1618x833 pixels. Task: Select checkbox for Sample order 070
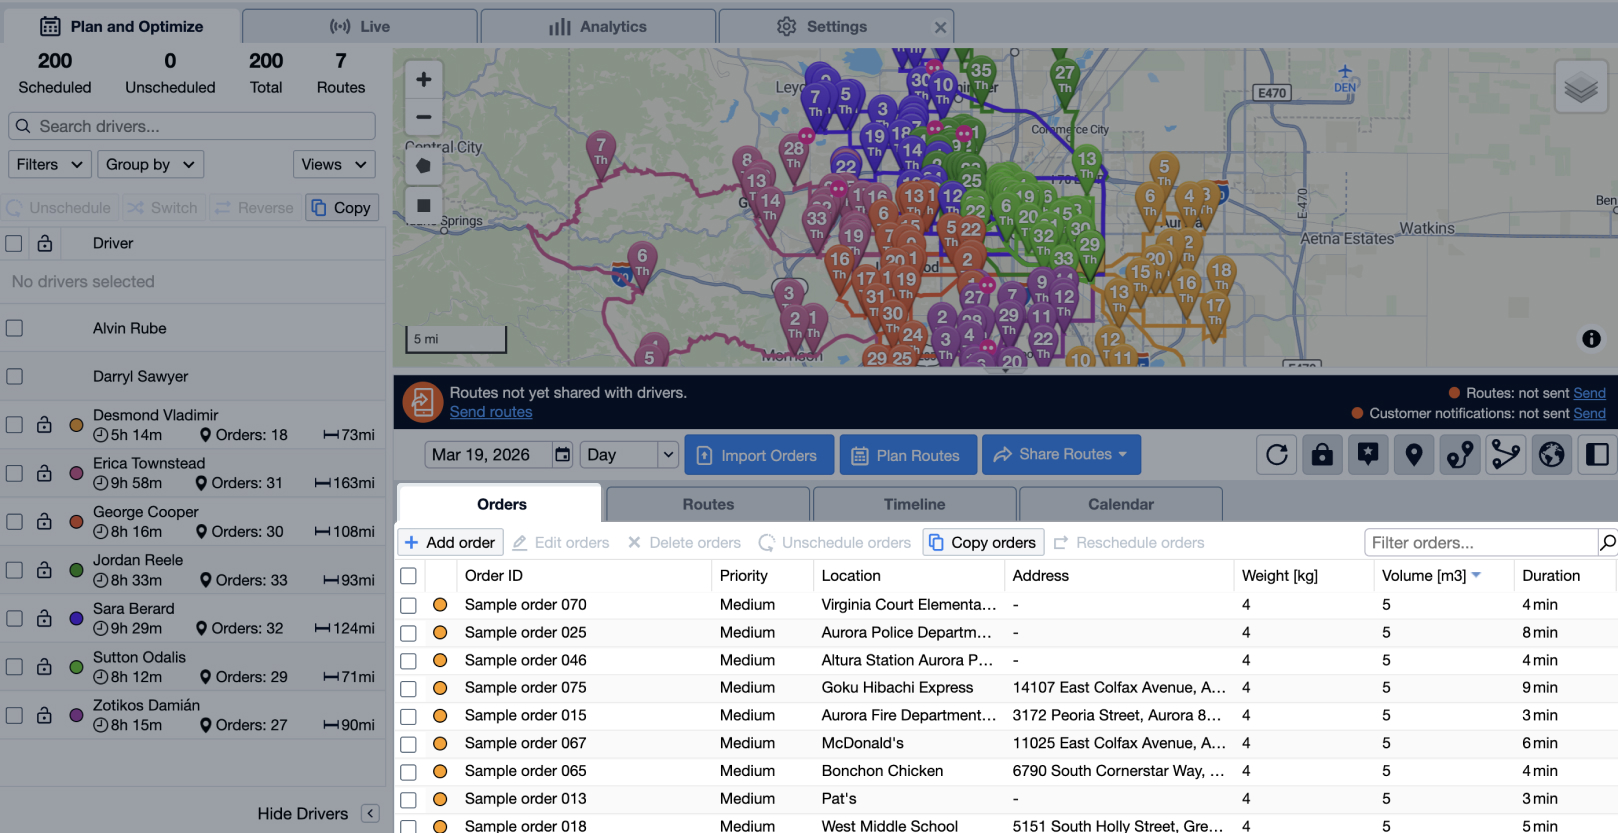408,605
